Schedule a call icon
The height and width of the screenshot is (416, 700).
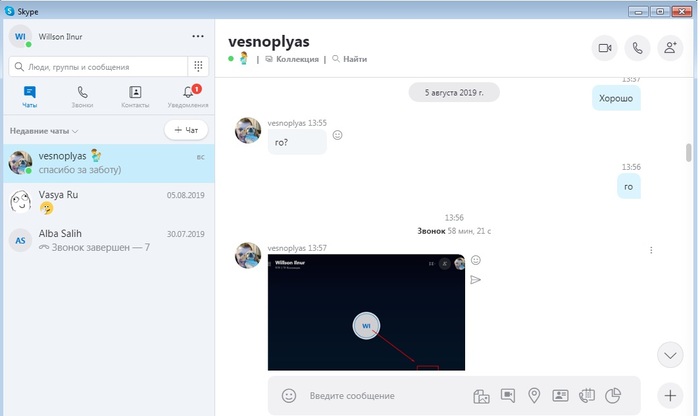[587, 395]
